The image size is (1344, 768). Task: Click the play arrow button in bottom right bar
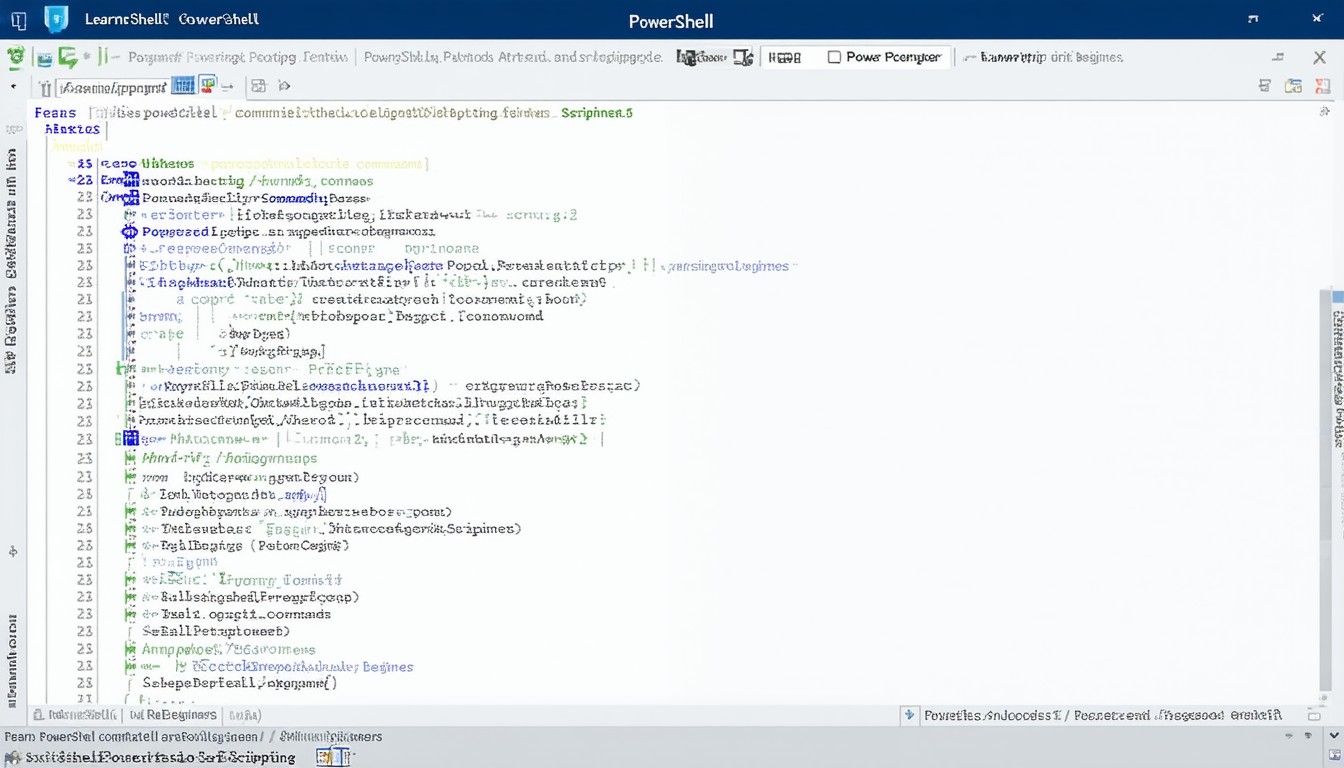(x=909, y=715)
